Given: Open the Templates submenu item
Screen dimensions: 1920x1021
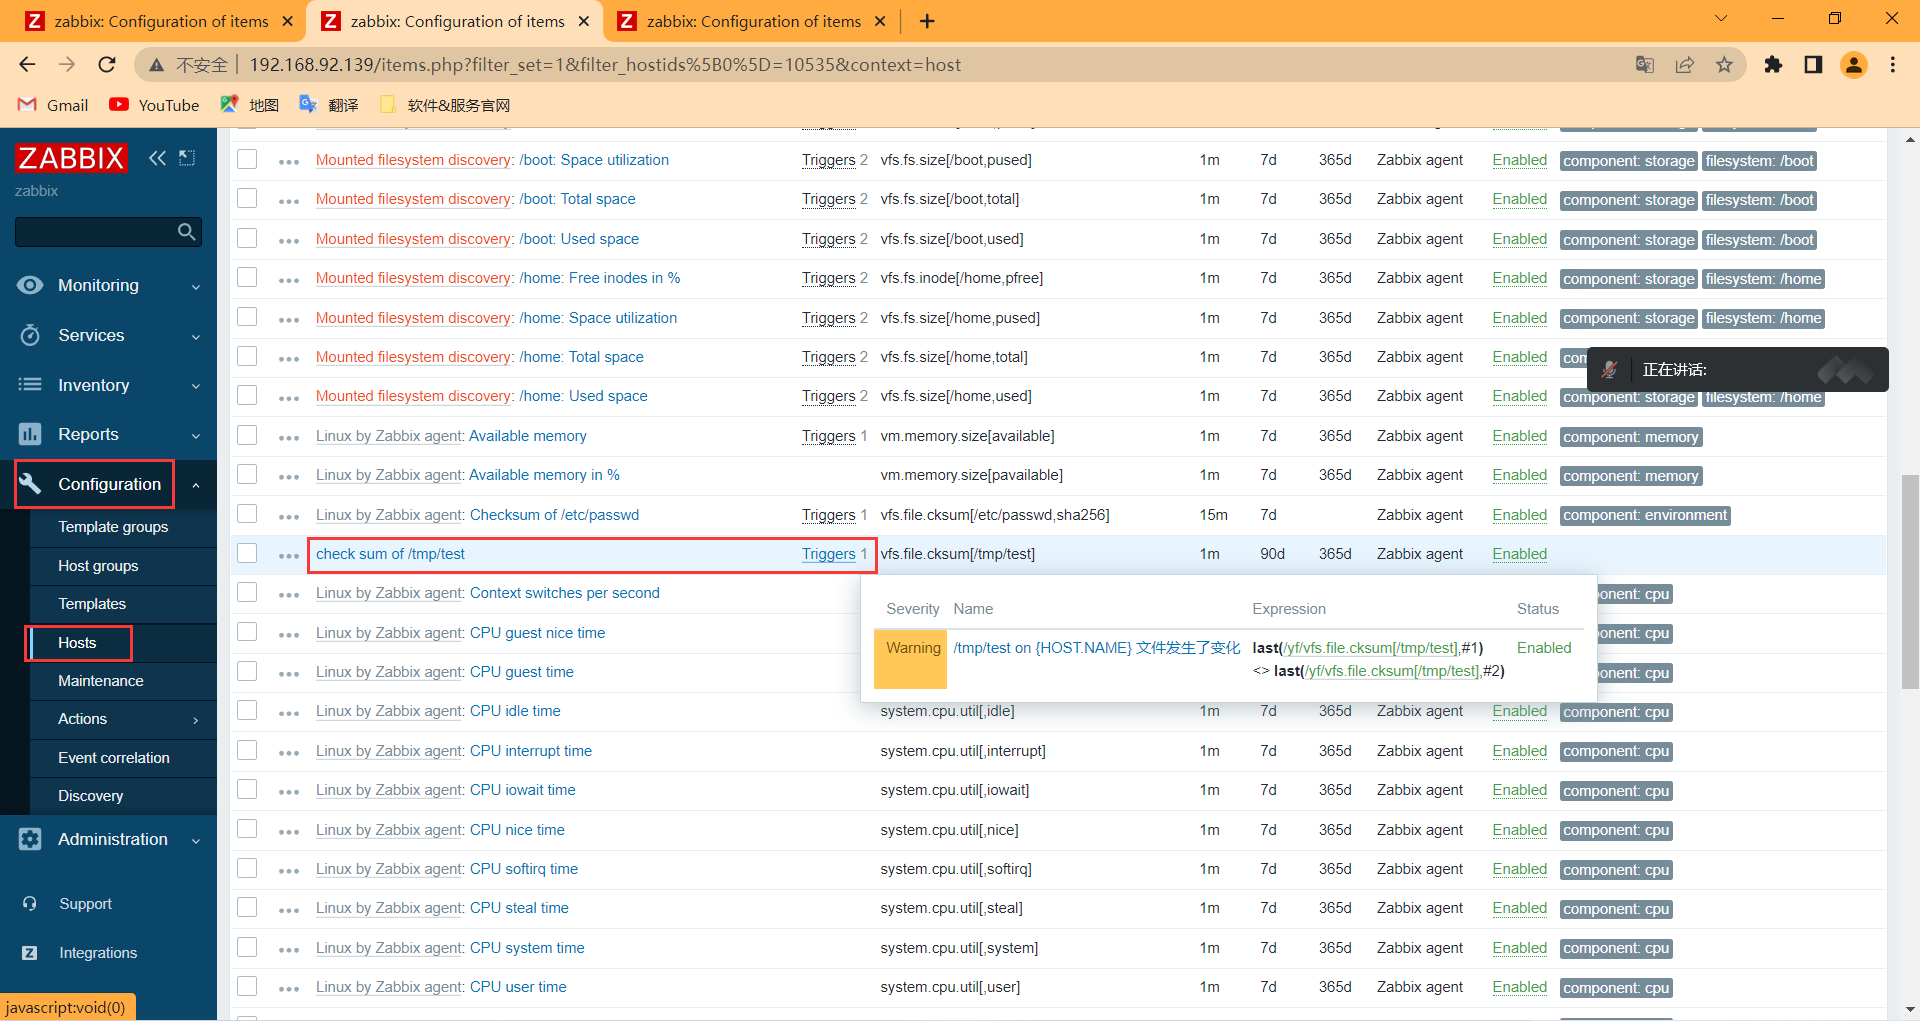Looking at the screenshot, I should (x=92, y=604).
